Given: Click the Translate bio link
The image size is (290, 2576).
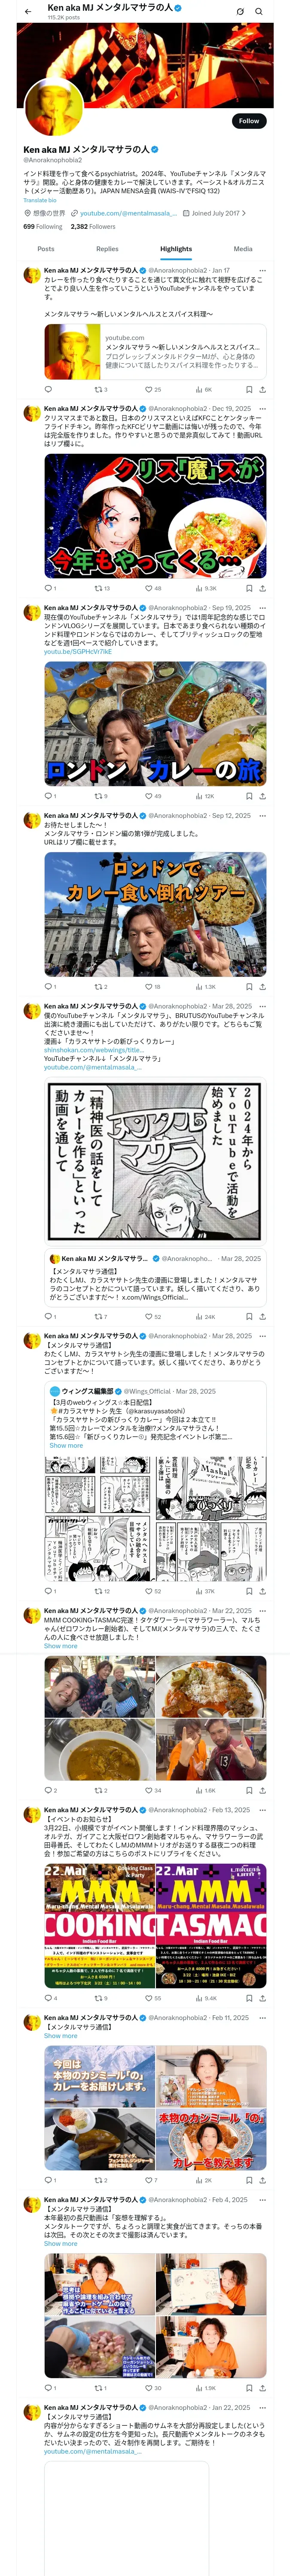Looking at the screenshot, I should pos(40,200).
